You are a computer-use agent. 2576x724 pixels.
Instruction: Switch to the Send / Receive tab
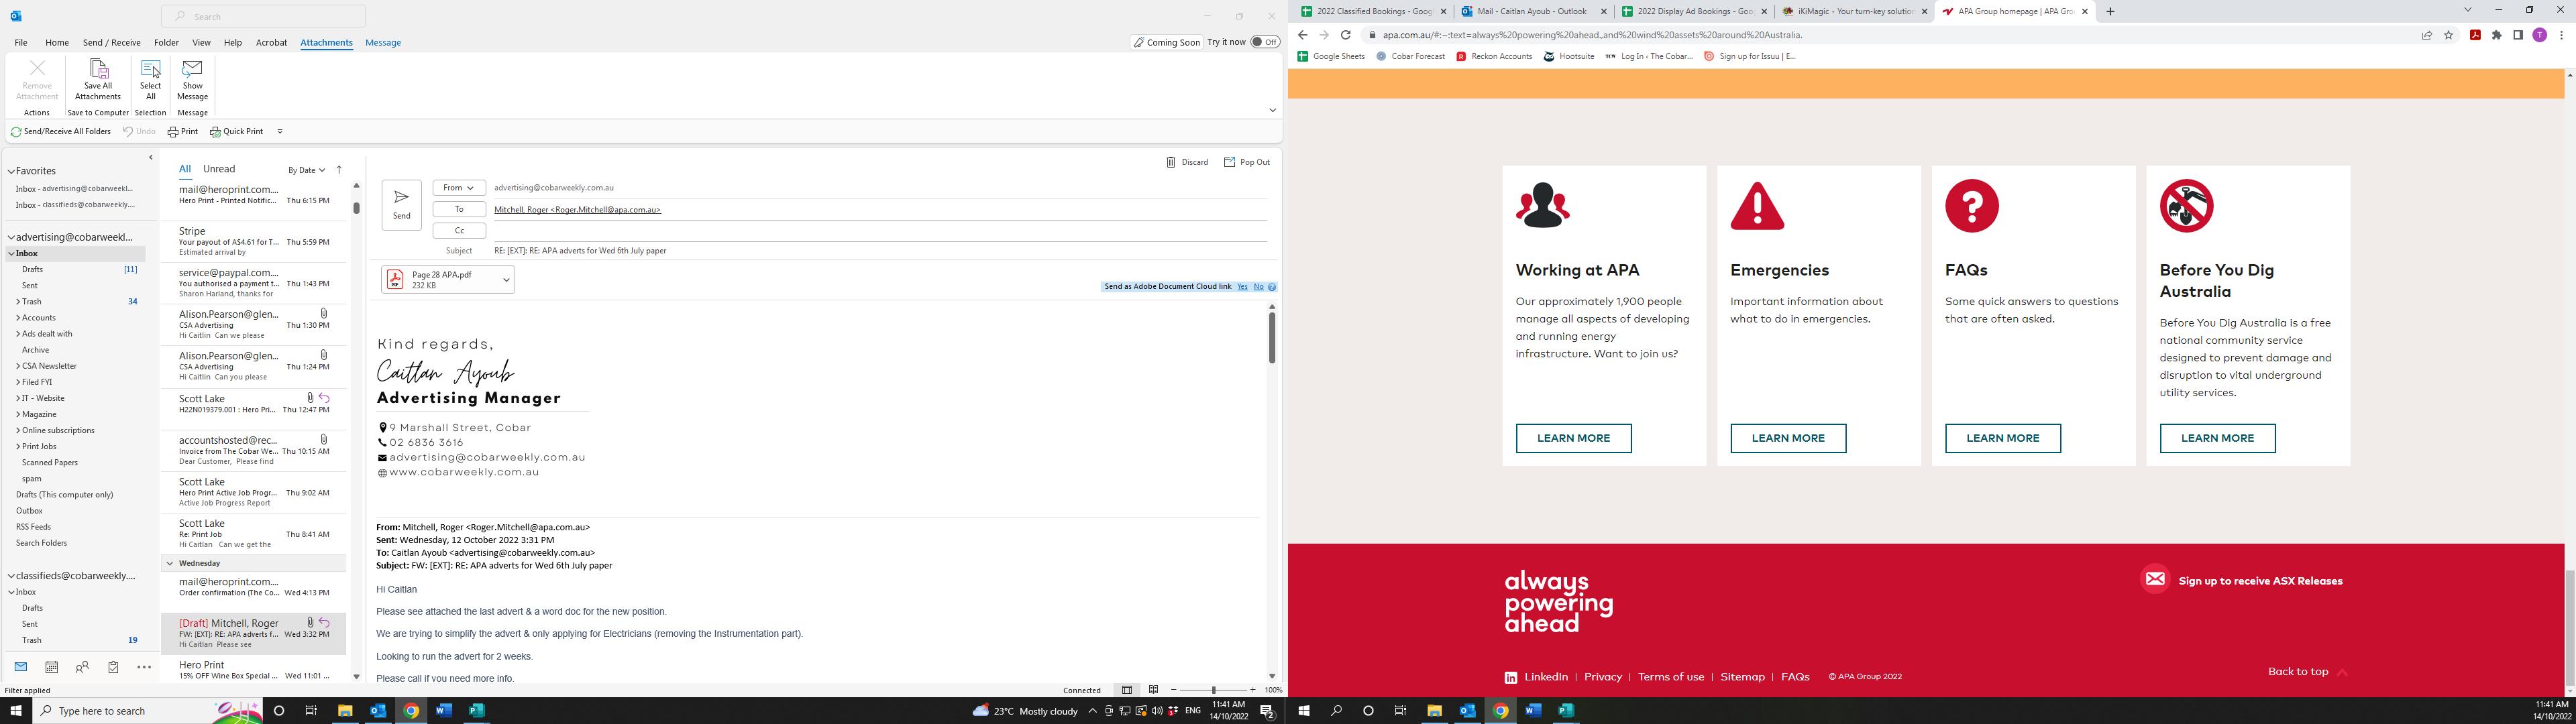click(111, 42)
